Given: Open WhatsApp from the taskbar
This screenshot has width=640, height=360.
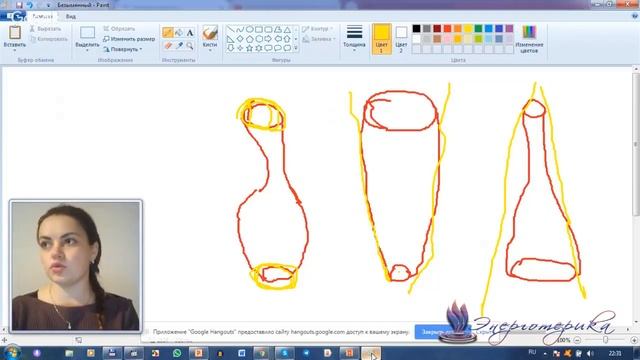Looking at the screenshot, I should [177, 353].
